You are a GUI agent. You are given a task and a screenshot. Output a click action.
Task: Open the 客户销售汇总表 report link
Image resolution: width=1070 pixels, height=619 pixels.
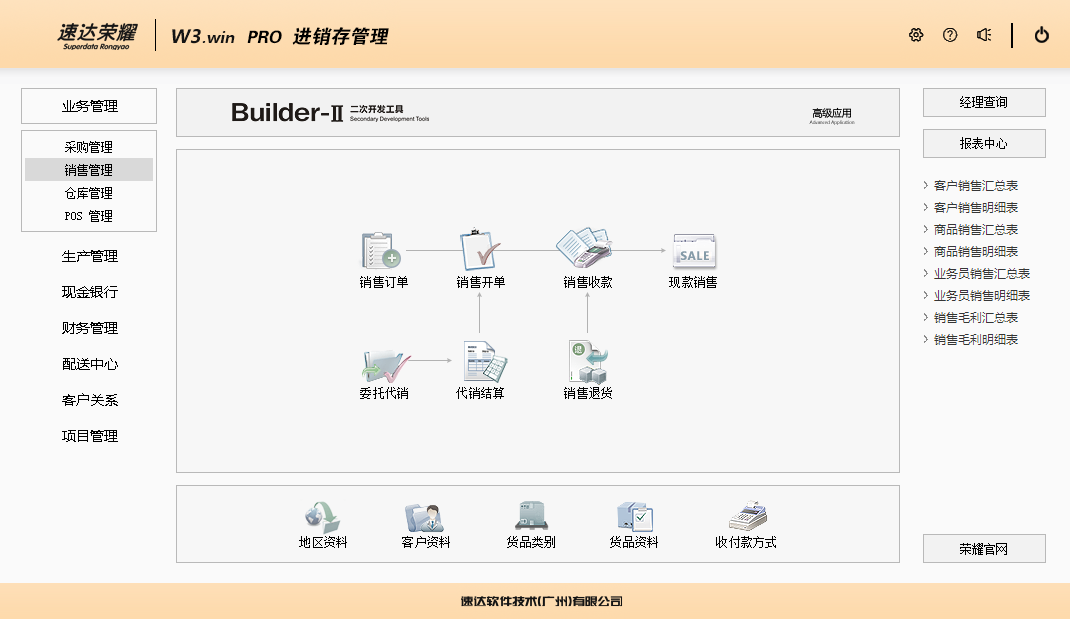(976, 186)
